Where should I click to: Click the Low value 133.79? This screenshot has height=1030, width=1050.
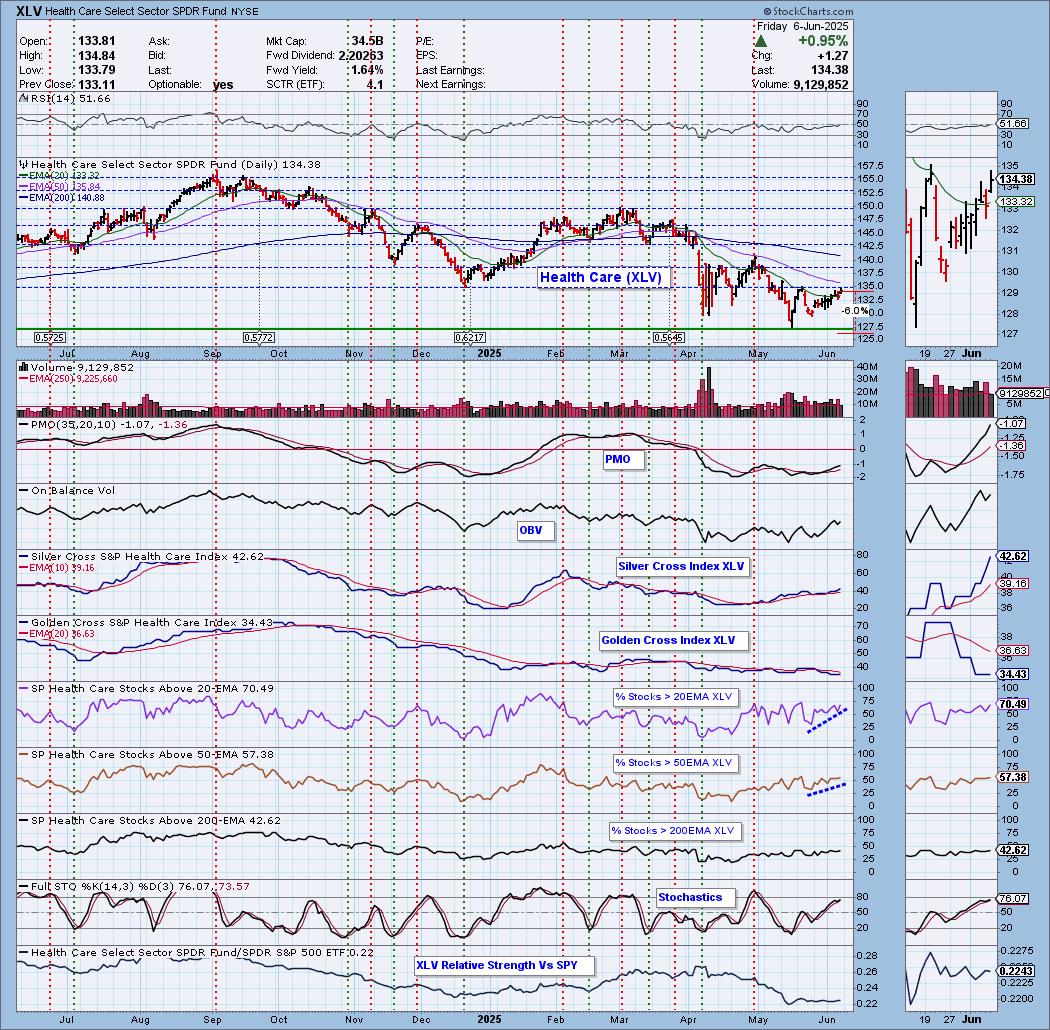point(96,70)
